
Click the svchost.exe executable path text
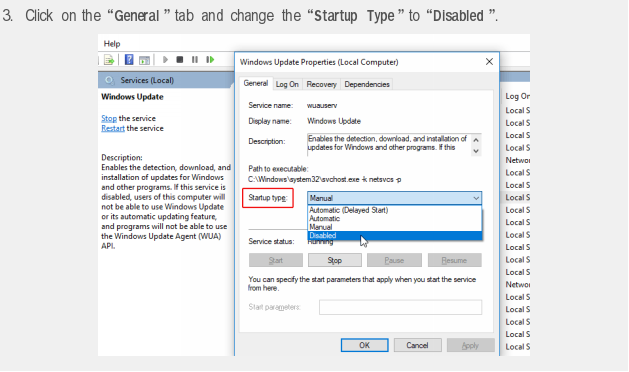325,179
